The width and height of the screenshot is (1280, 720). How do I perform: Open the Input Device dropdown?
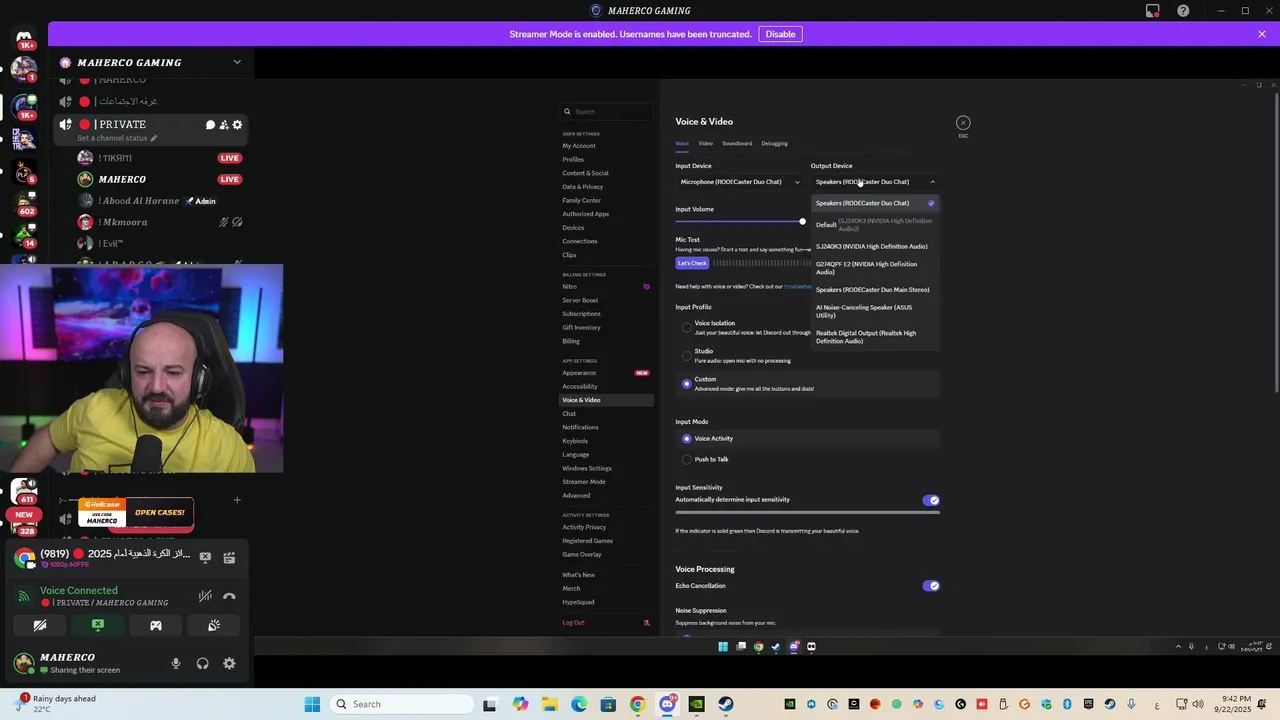click(740, 182)
